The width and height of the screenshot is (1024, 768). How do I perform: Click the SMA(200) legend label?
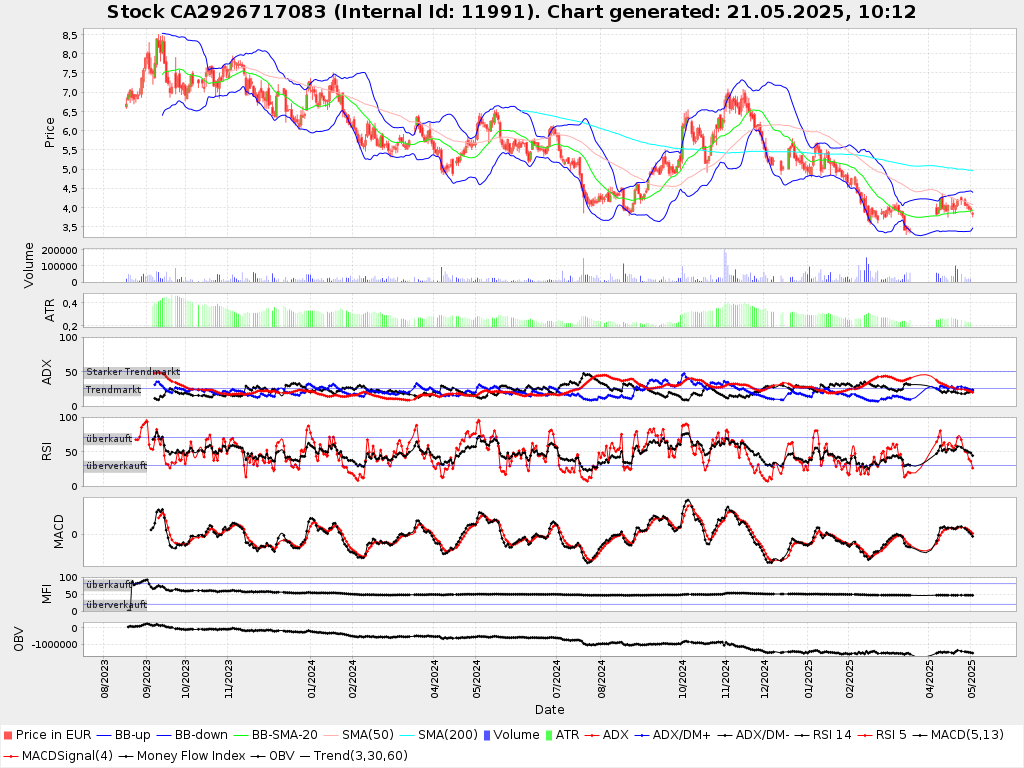pos(448,735)
